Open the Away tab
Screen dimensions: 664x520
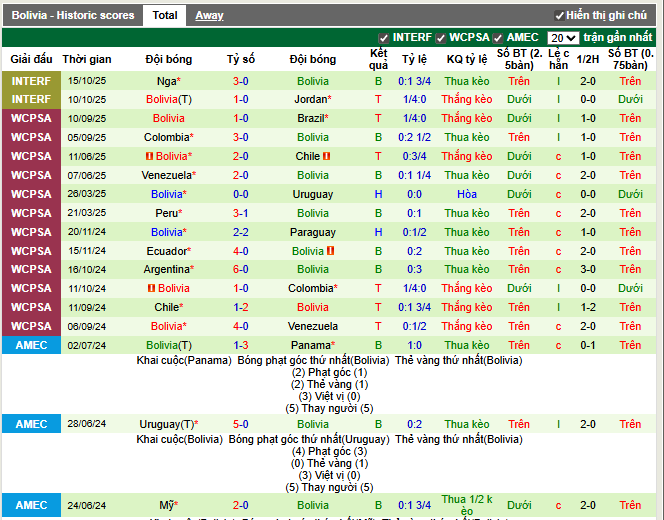pos(209,16)
